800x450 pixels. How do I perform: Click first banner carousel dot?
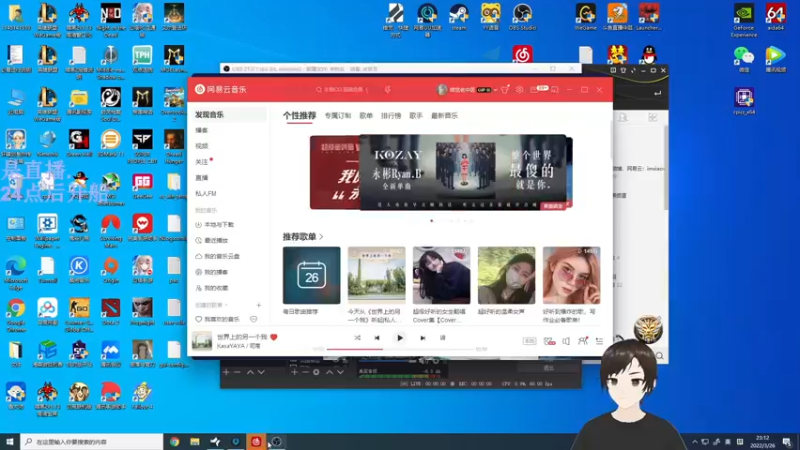point(432,221)
